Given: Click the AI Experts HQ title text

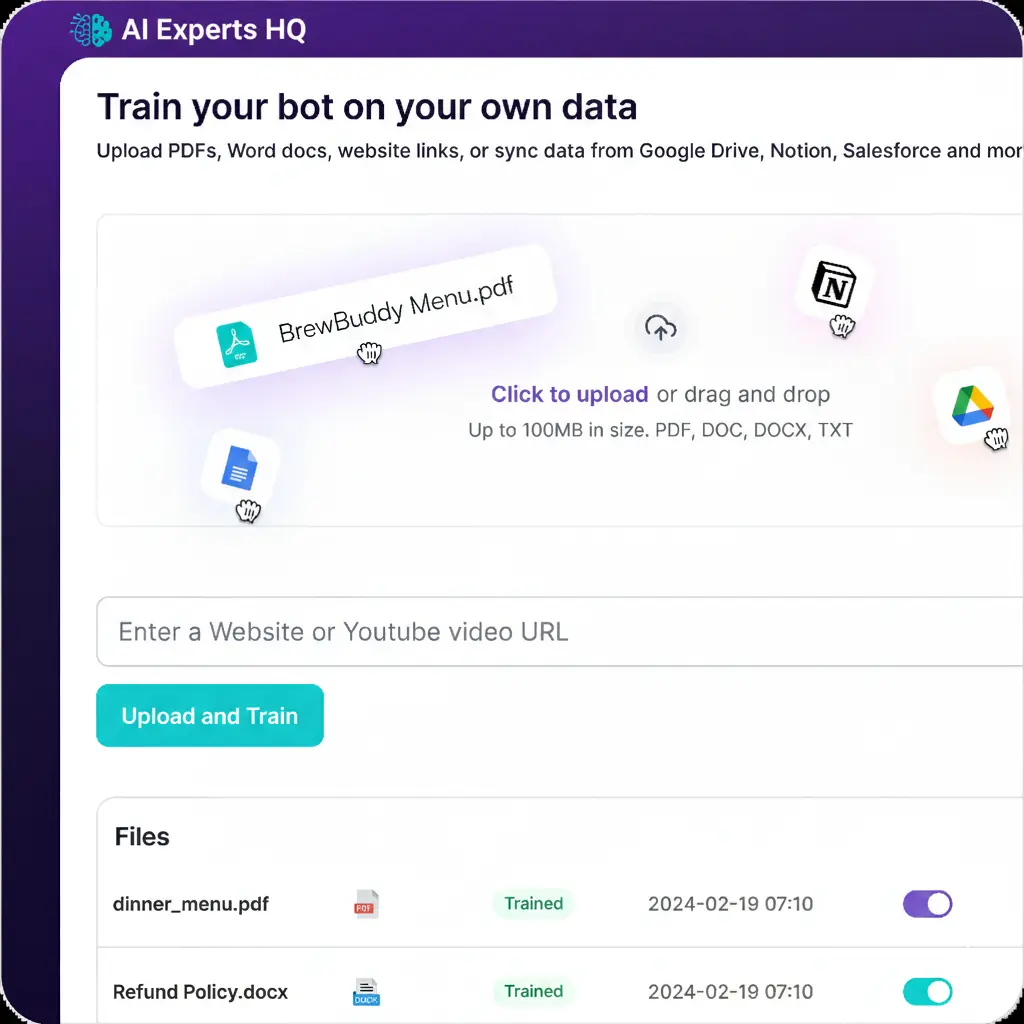Looking at the screenshot, I should (214, 30).
